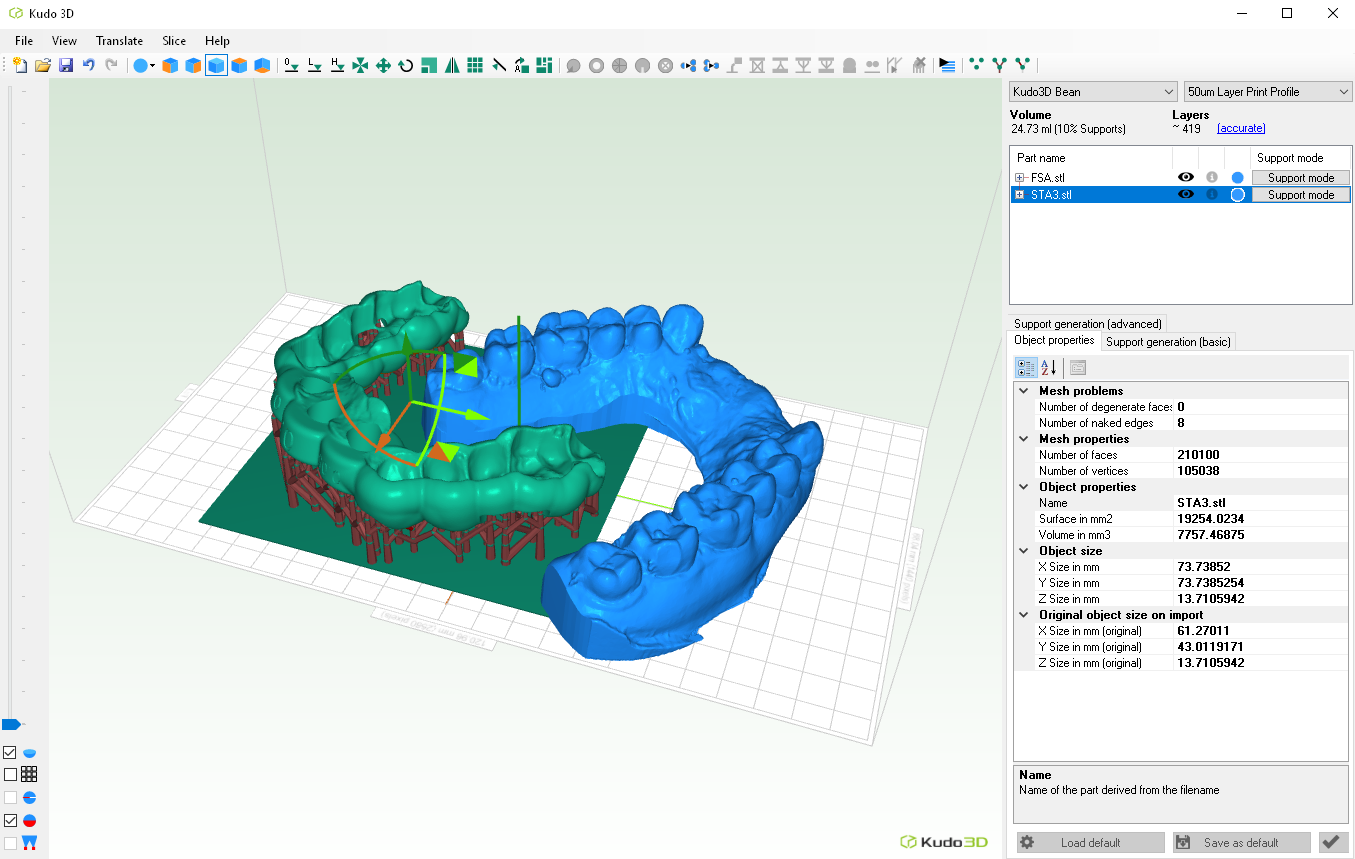Switch property grid to categorized view
Screen dimensions: 1355x859
(x=1026, y=367)
